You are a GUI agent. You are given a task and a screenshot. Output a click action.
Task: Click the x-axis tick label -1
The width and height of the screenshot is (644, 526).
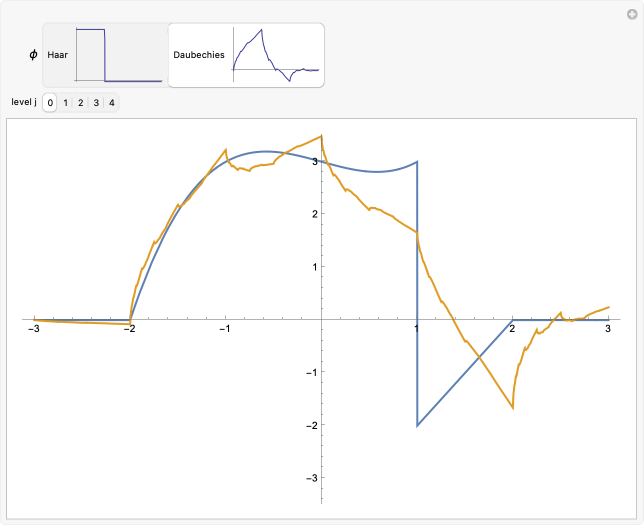(x=225, y=329)
